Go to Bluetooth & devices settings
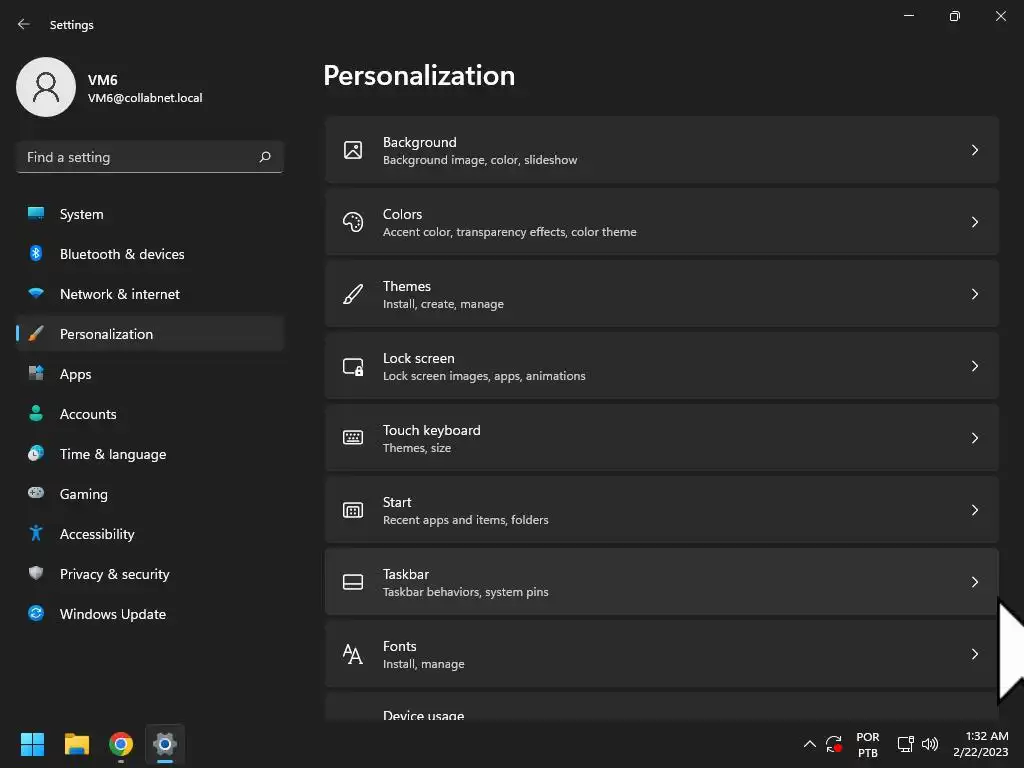This screenshot has width=1024, height=768. coord(122,254)
